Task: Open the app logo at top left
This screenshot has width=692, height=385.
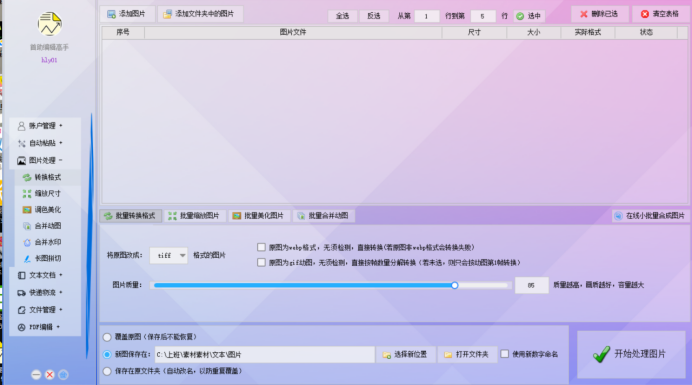Action: (49, 24)
